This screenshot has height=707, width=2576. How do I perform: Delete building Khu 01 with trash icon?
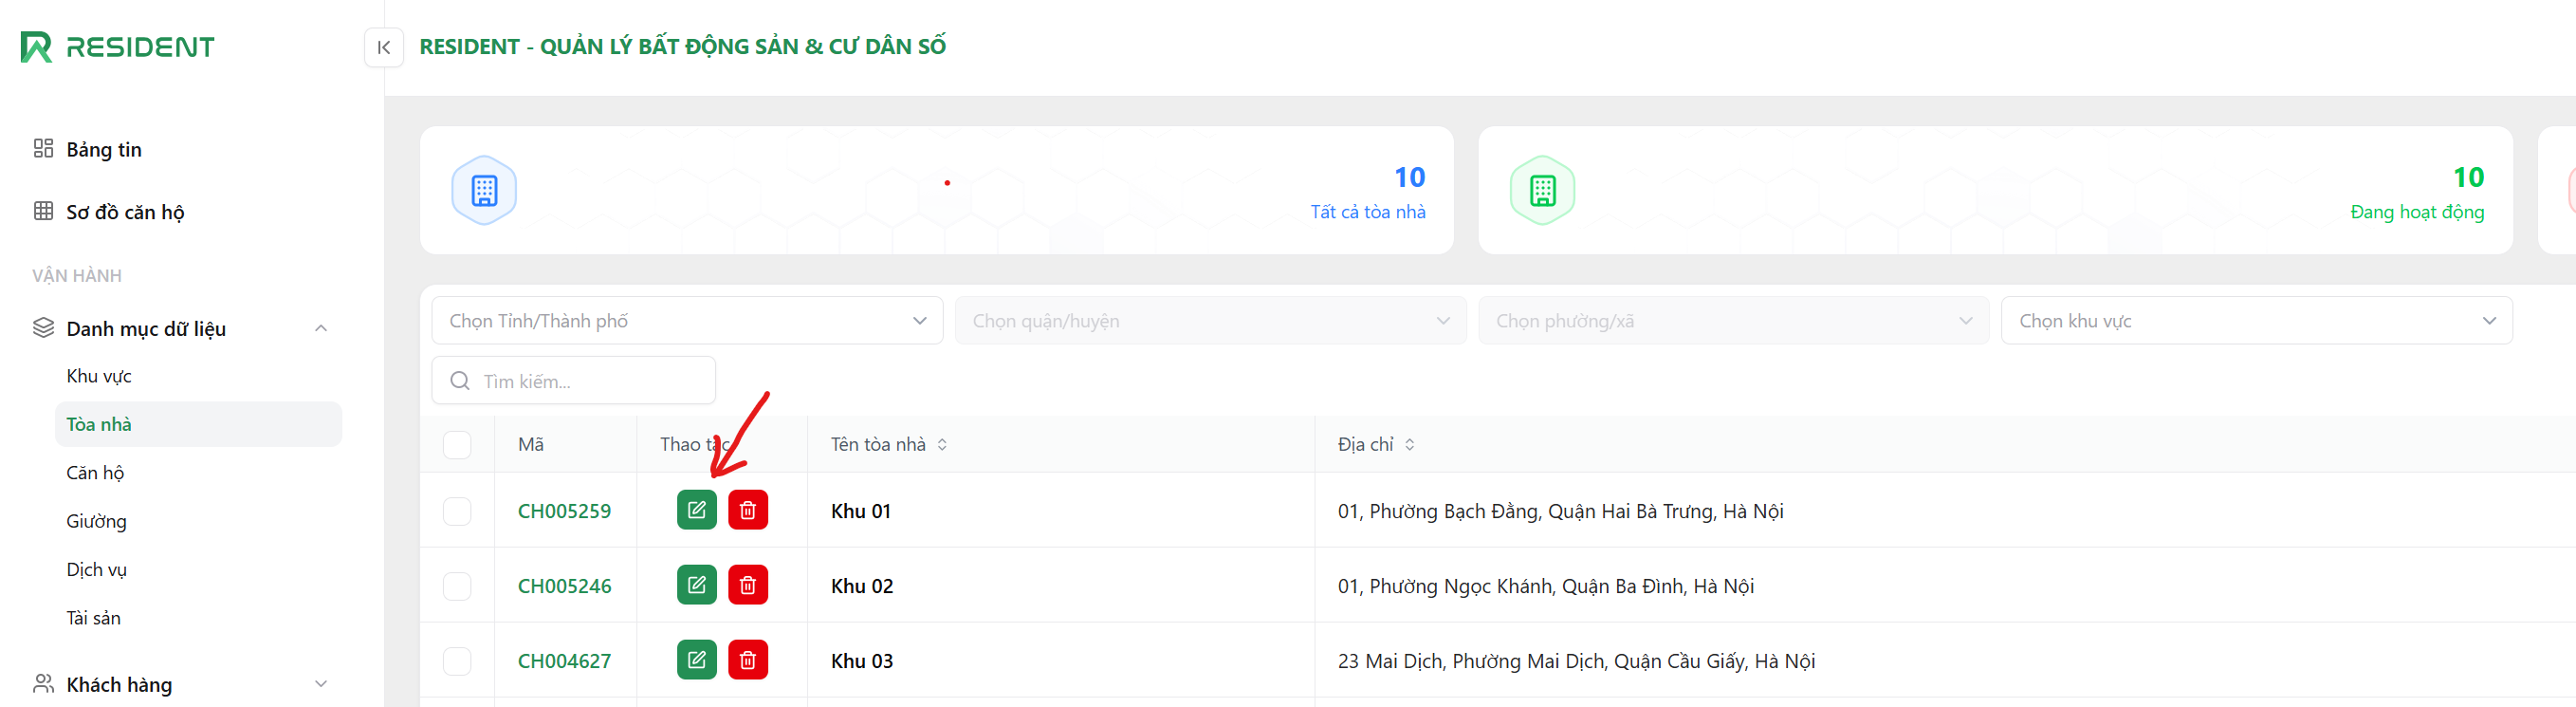pyautogui.click(x=747, y=510)
